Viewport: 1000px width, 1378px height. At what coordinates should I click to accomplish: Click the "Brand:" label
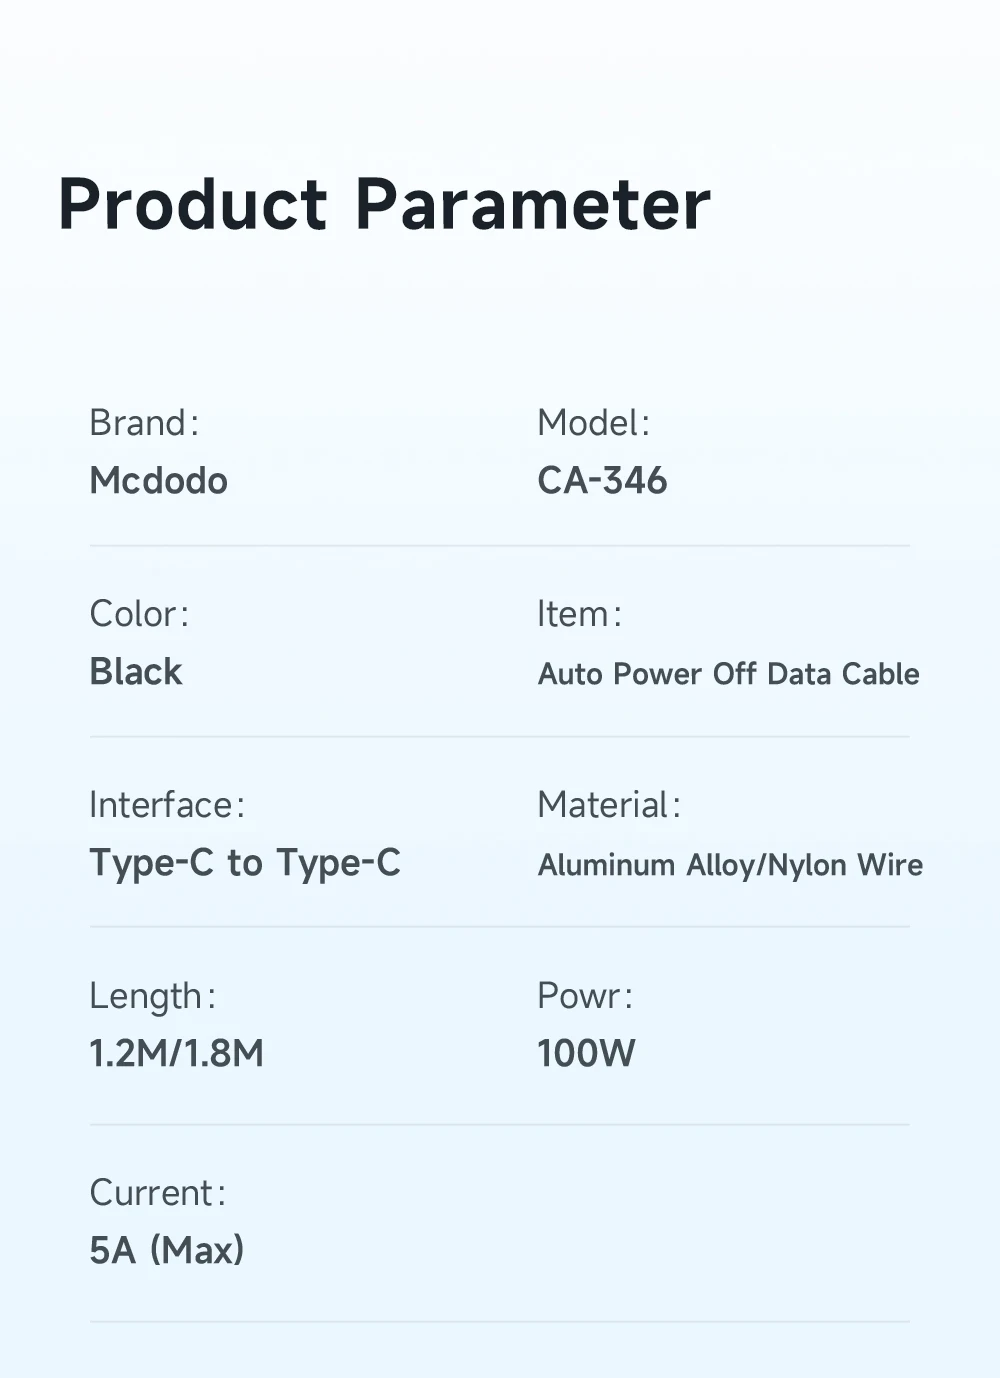[x=144, y=423]
